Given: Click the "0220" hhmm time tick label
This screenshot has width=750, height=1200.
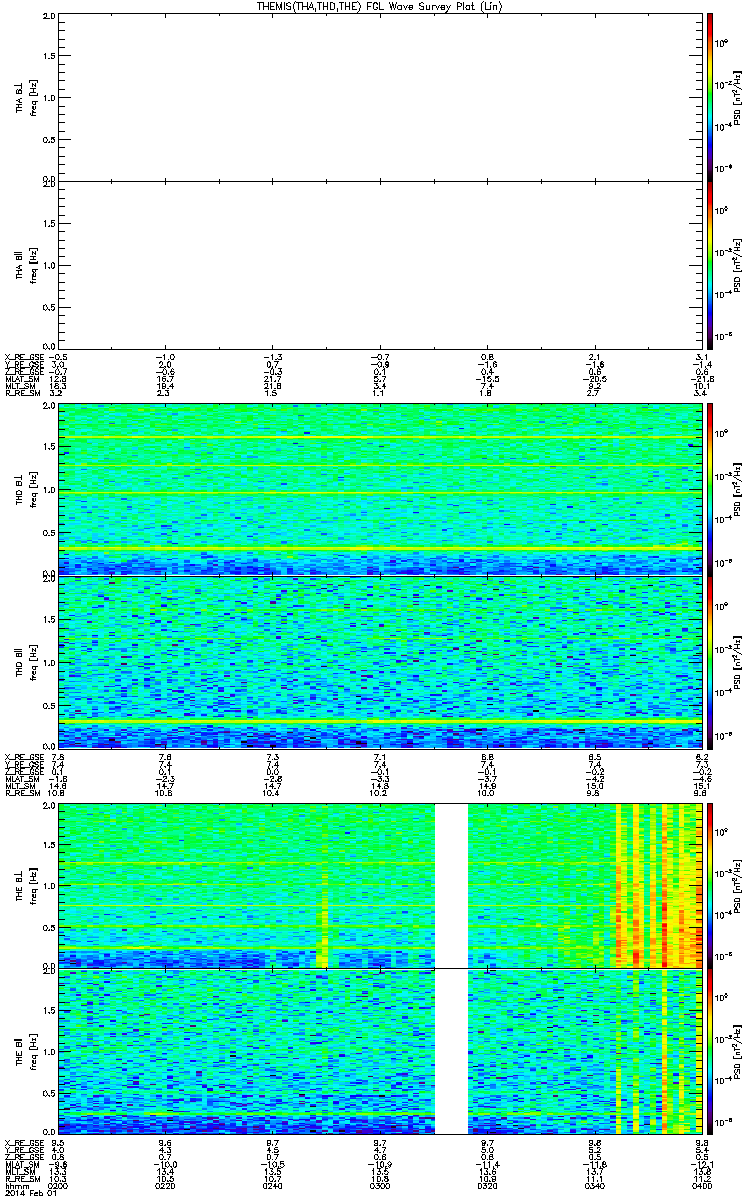Looking at the screenshot, I should pyautogui.click(x=165, y=1186).
